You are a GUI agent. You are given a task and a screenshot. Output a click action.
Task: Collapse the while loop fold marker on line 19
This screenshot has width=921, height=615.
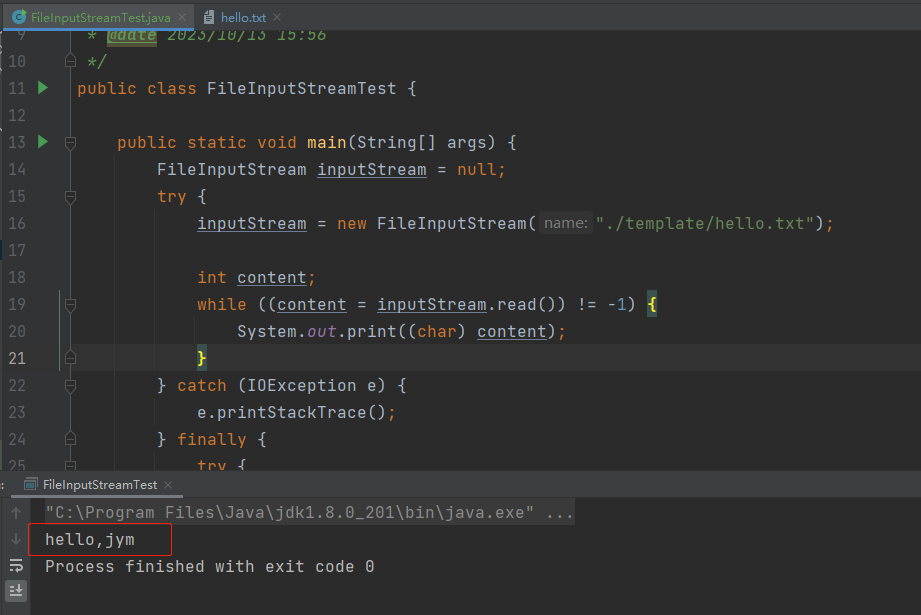(70, 304)
